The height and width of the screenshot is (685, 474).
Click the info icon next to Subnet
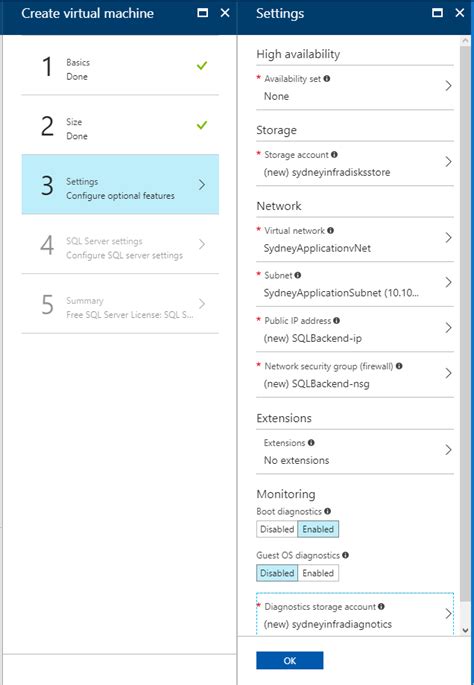pos(298,275)
